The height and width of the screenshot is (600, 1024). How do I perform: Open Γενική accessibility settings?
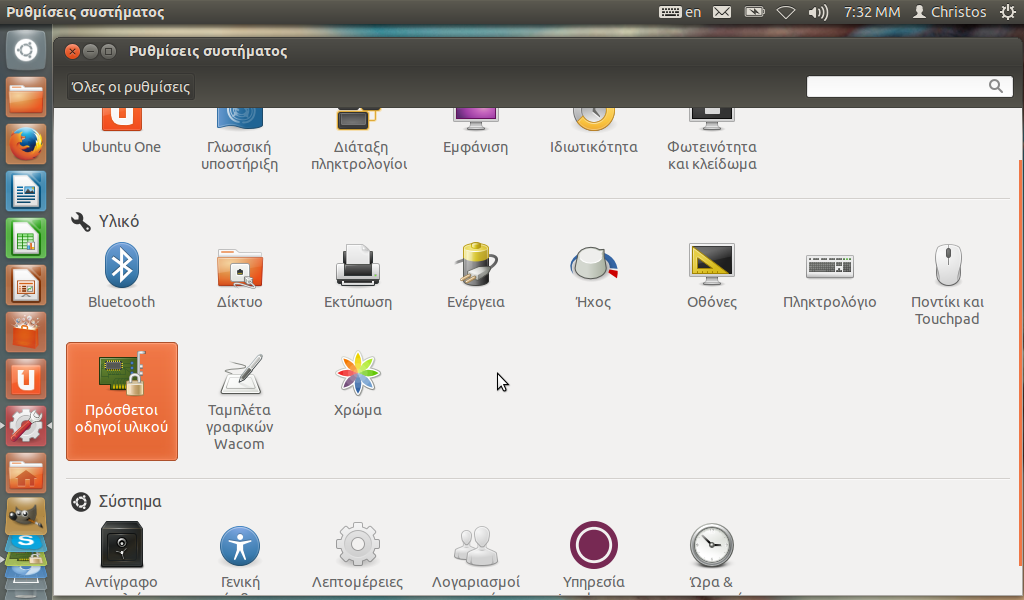point(240,556)
